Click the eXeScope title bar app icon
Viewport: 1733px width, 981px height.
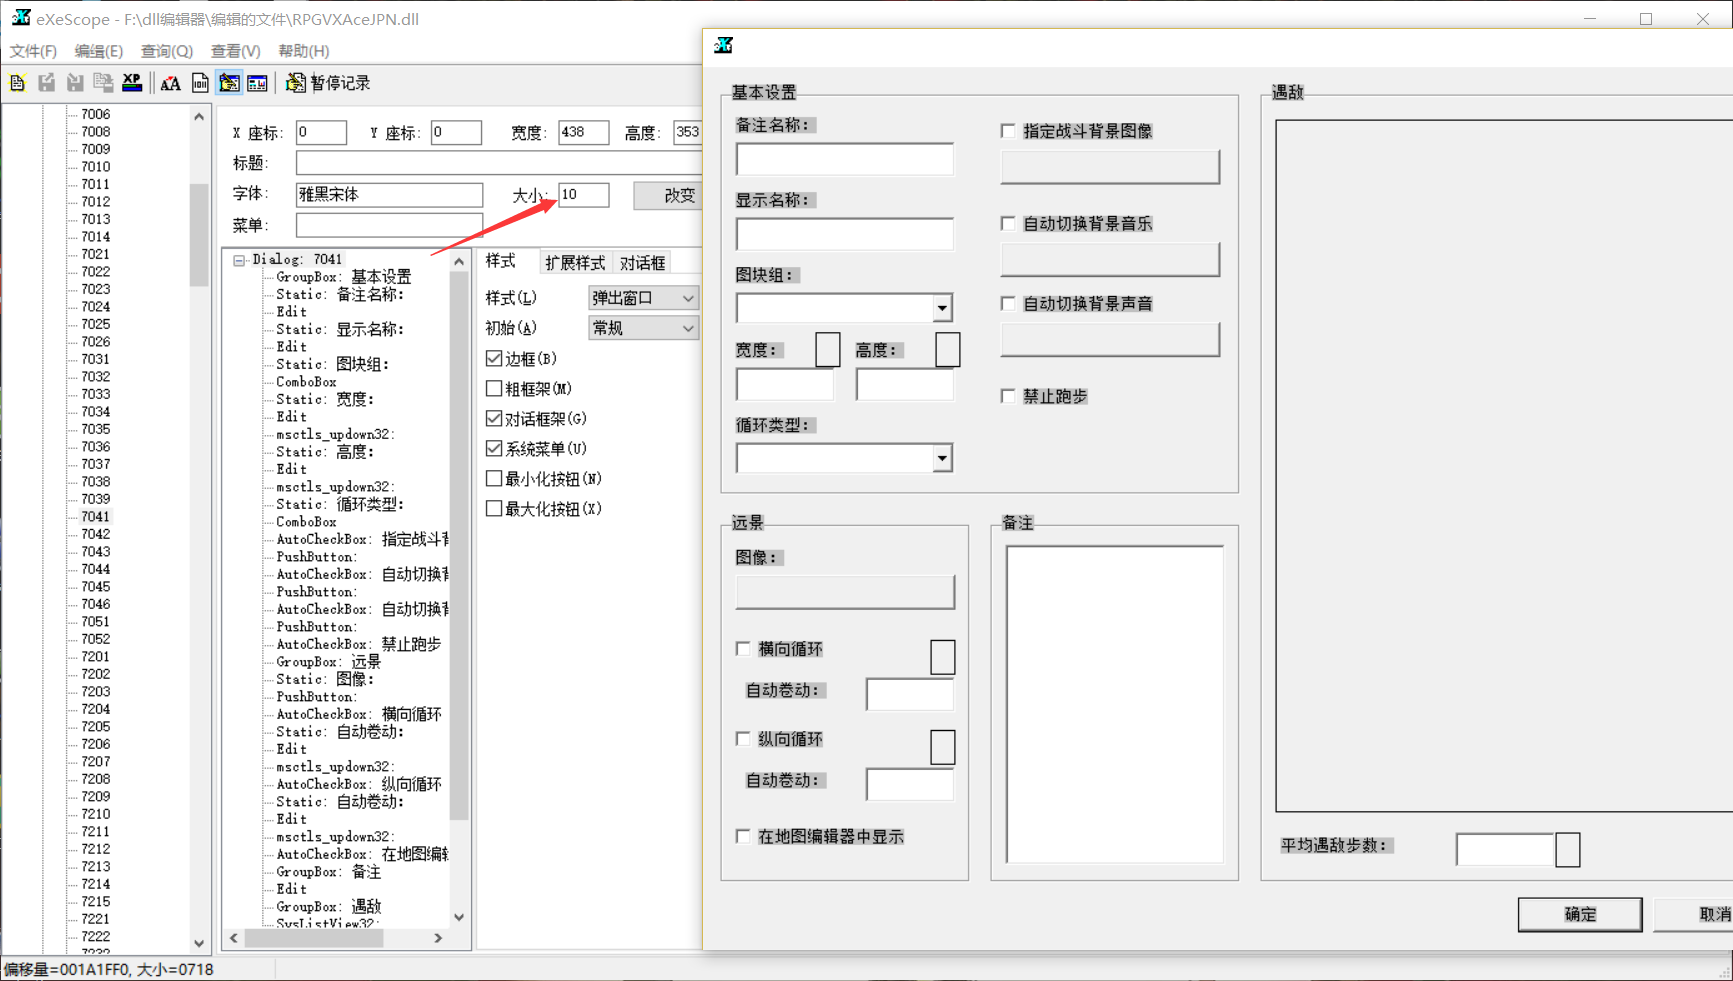pyautogui.click(x=21, y=18)
